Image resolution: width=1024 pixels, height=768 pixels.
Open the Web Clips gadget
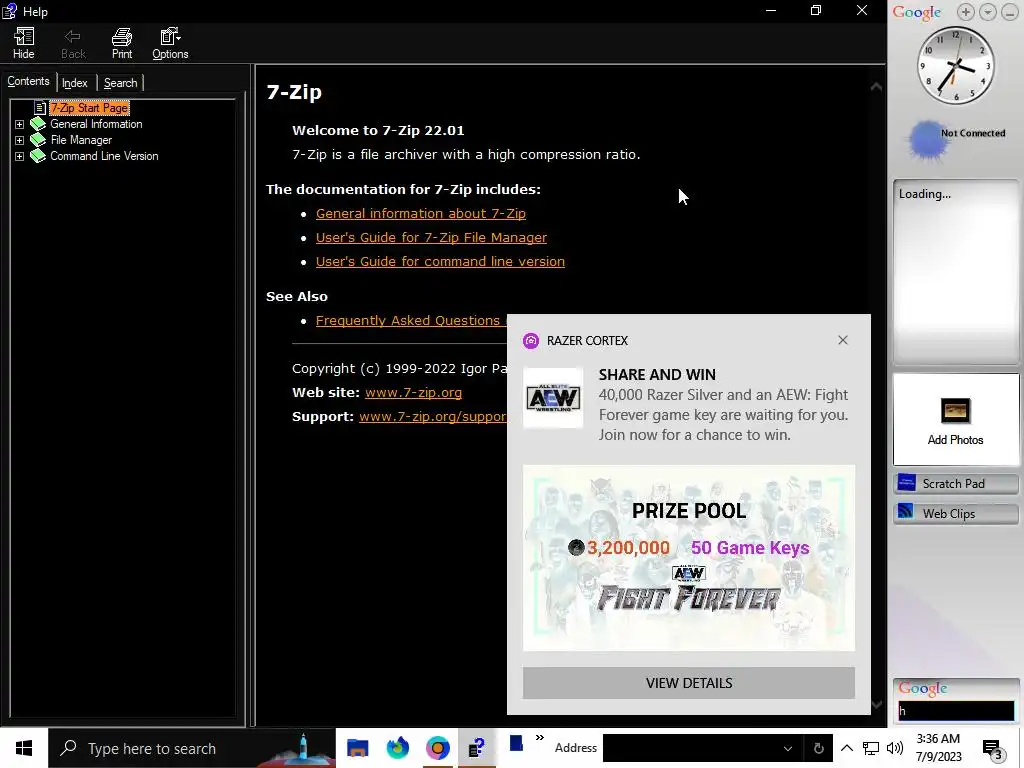(955, 514)
